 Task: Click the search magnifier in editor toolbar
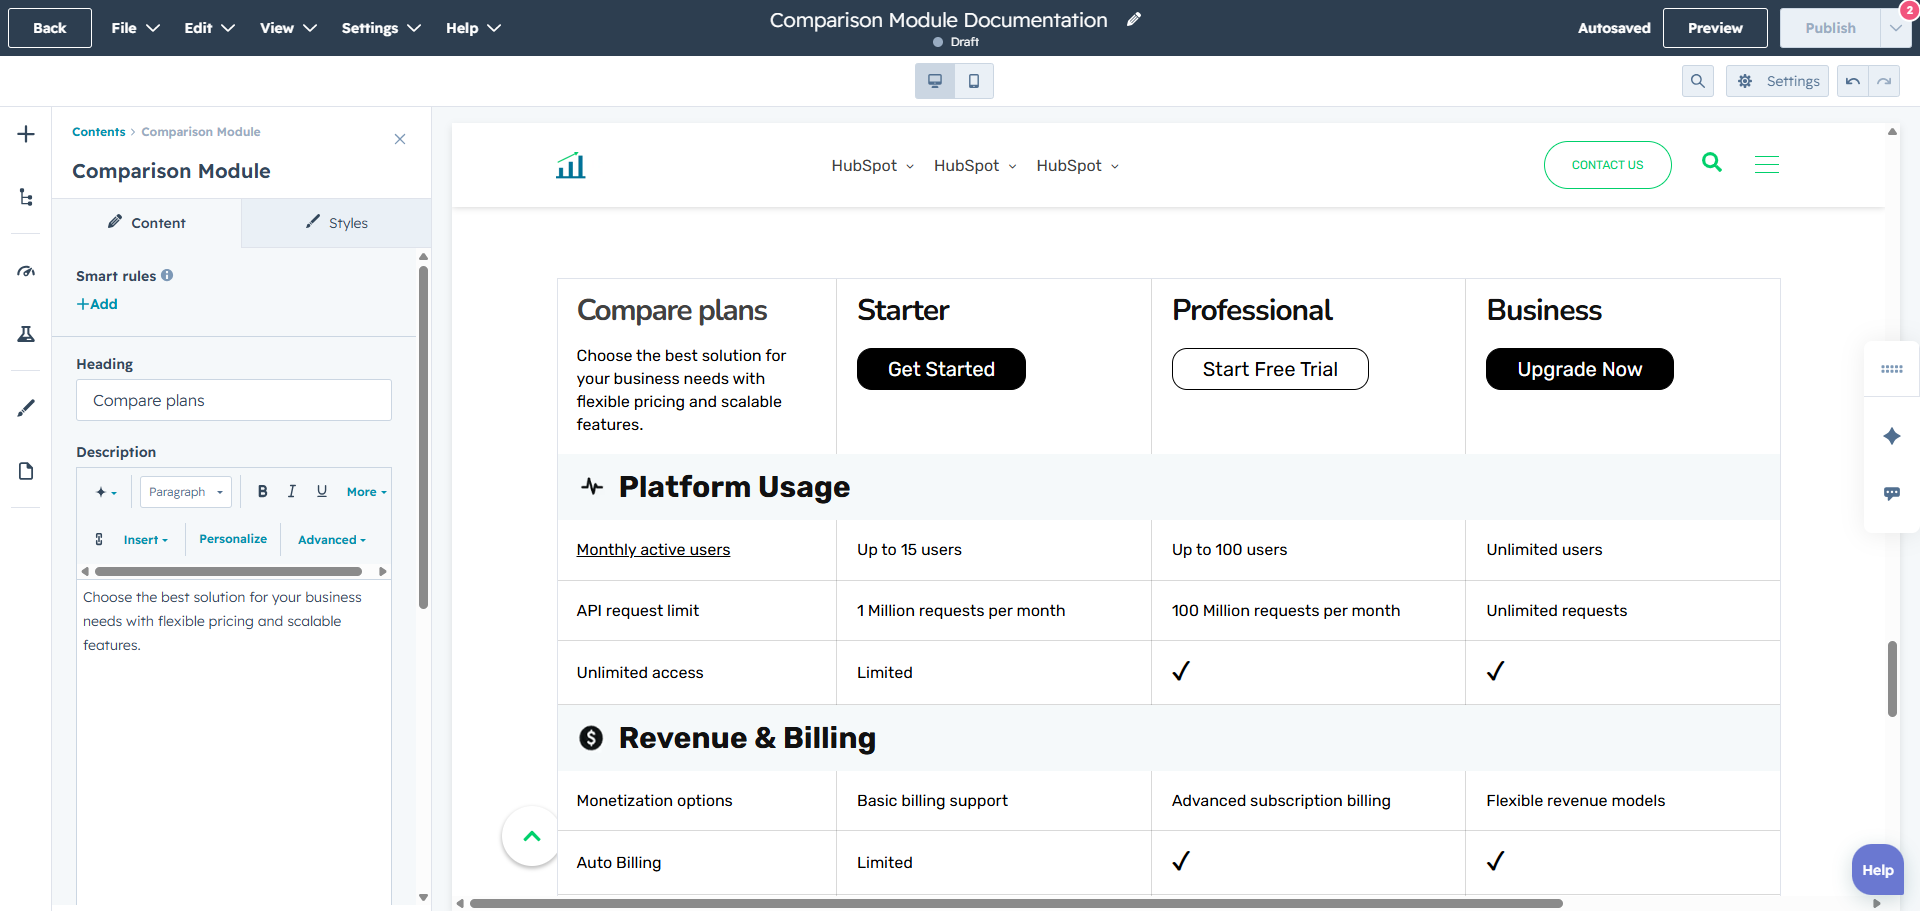click(x=1698, y=81)
